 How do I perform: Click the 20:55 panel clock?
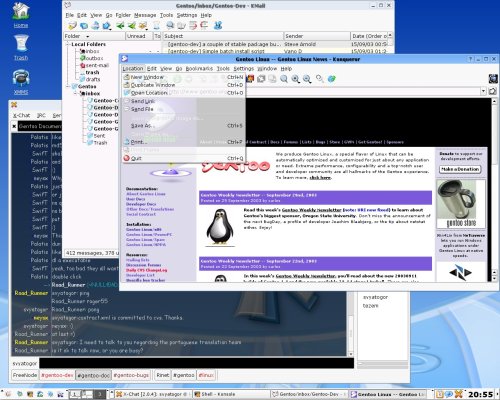click(x=481, y=394)
